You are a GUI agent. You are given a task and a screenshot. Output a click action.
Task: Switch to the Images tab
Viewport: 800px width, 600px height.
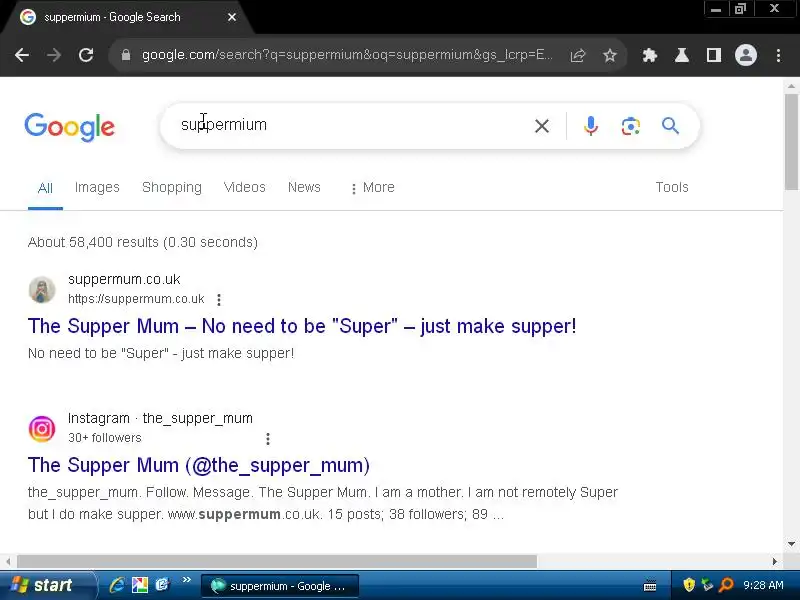click(x=97, y=187)
